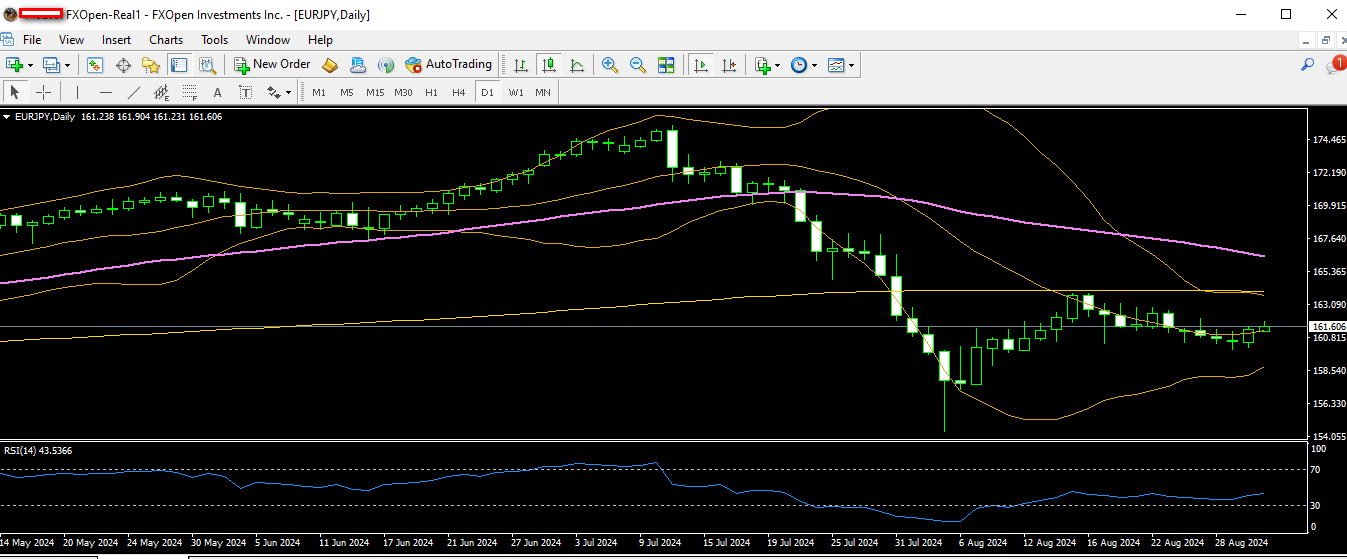This screenshot has height=559, width=1347.
Task: Select the Vertical Line tool
Action: pos(77,92)
